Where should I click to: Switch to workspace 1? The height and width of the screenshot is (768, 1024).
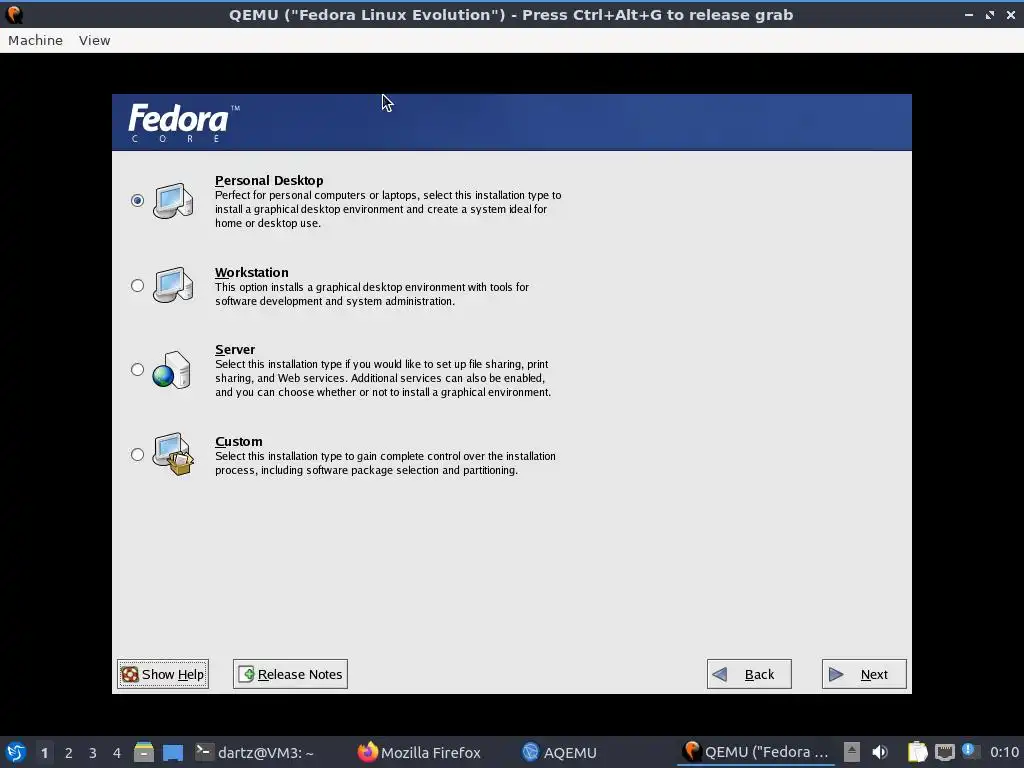pyautogui.click(x=44, y=753)
